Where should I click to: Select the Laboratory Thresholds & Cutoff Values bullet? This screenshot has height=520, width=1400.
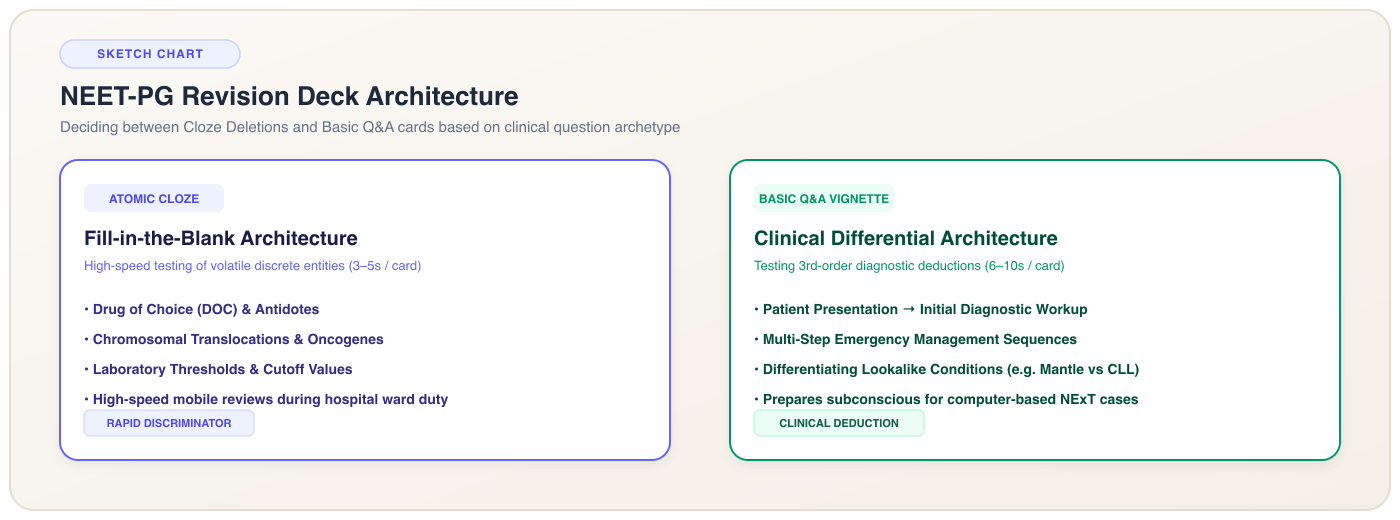218,369
